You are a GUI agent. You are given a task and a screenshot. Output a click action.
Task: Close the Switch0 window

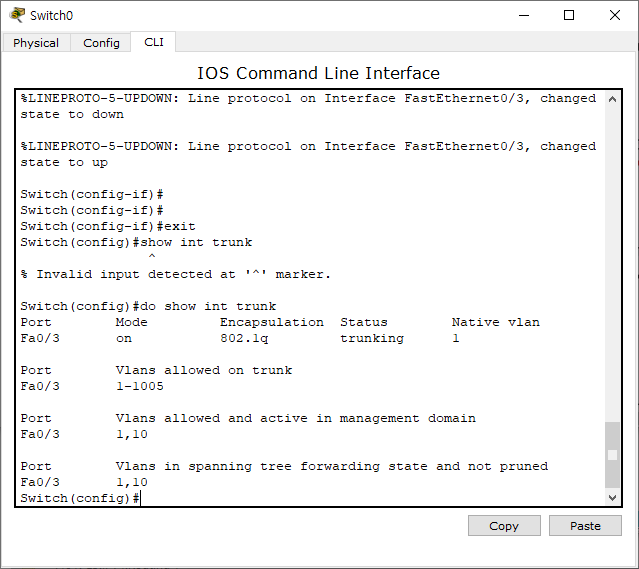[615, 15]
